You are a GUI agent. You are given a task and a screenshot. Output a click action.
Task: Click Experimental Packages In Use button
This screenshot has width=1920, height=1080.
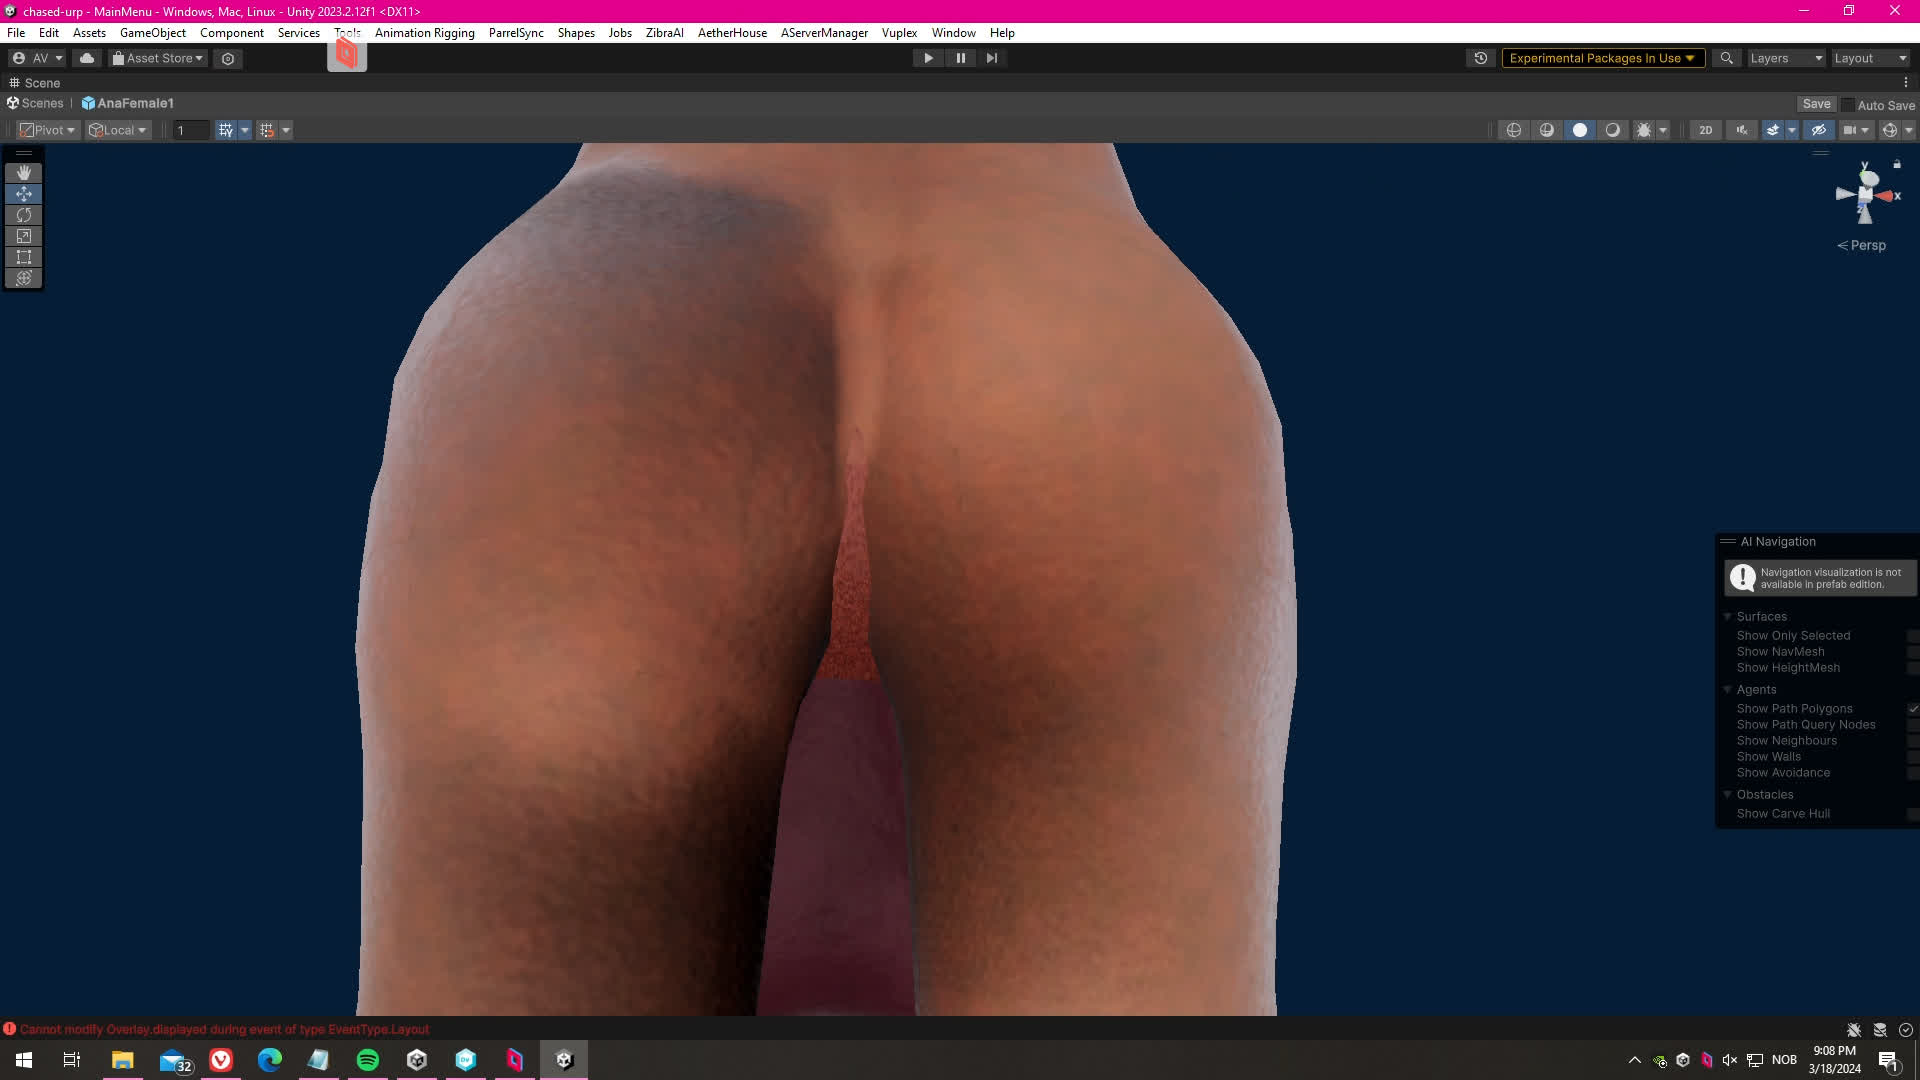1602,58
